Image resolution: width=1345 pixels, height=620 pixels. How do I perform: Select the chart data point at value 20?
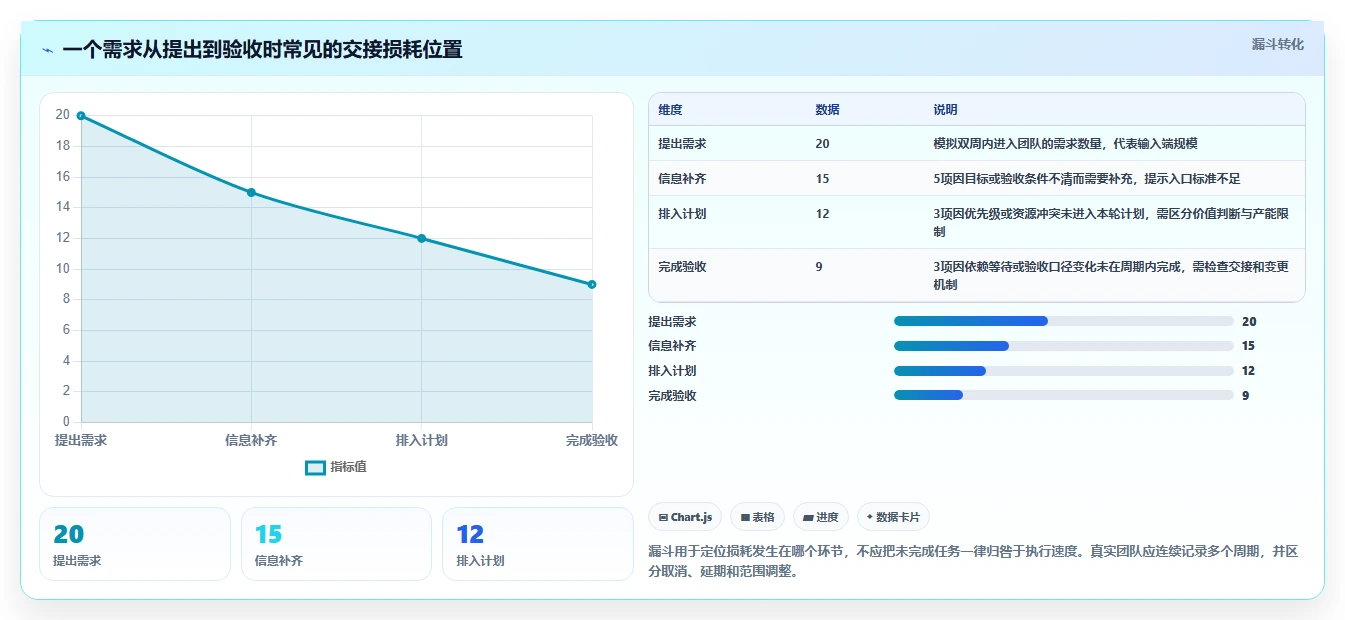click(81, 116)
